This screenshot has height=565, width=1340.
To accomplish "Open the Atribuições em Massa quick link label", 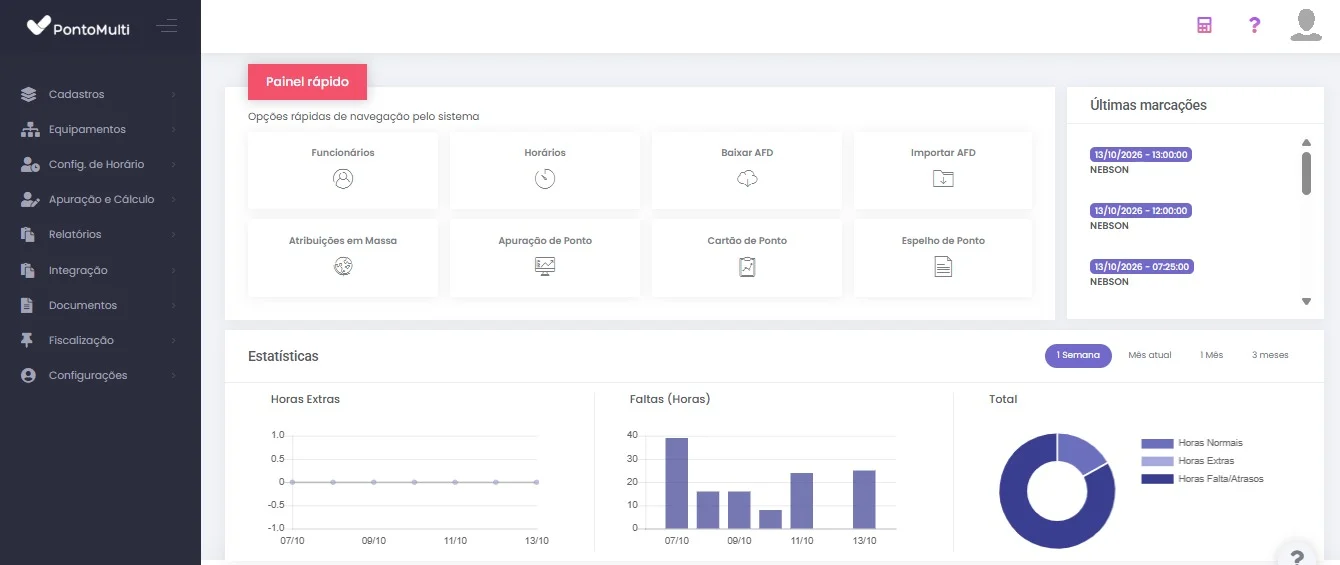I will [x=343, y=241].
